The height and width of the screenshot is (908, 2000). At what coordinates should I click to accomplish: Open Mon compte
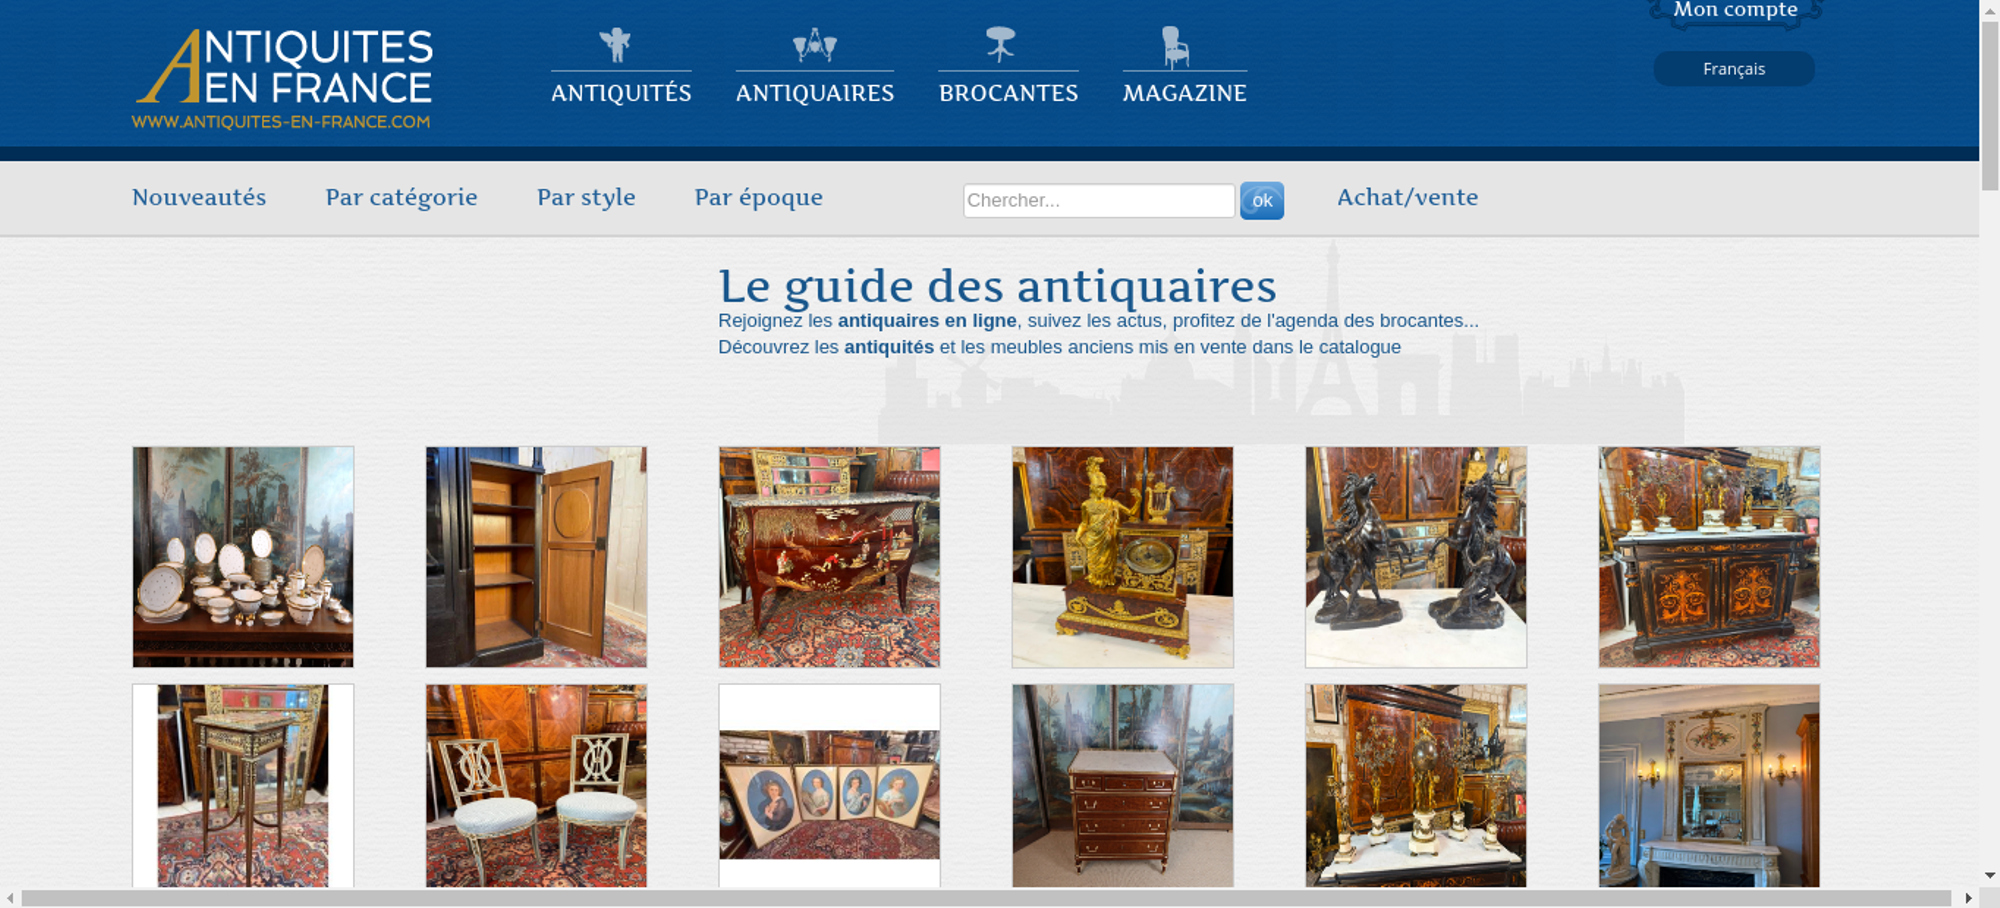pyautogui.click(x=1735, y=11)
